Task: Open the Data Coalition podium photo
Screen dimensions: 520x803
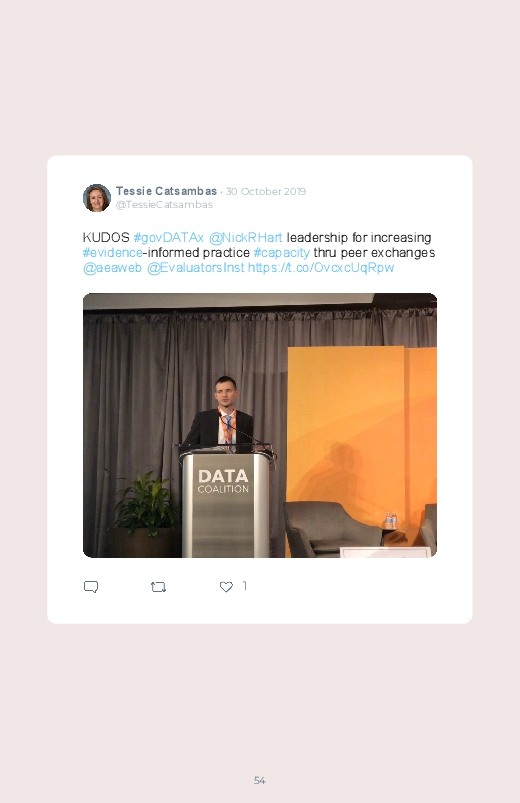Action: tap(260, 425)
